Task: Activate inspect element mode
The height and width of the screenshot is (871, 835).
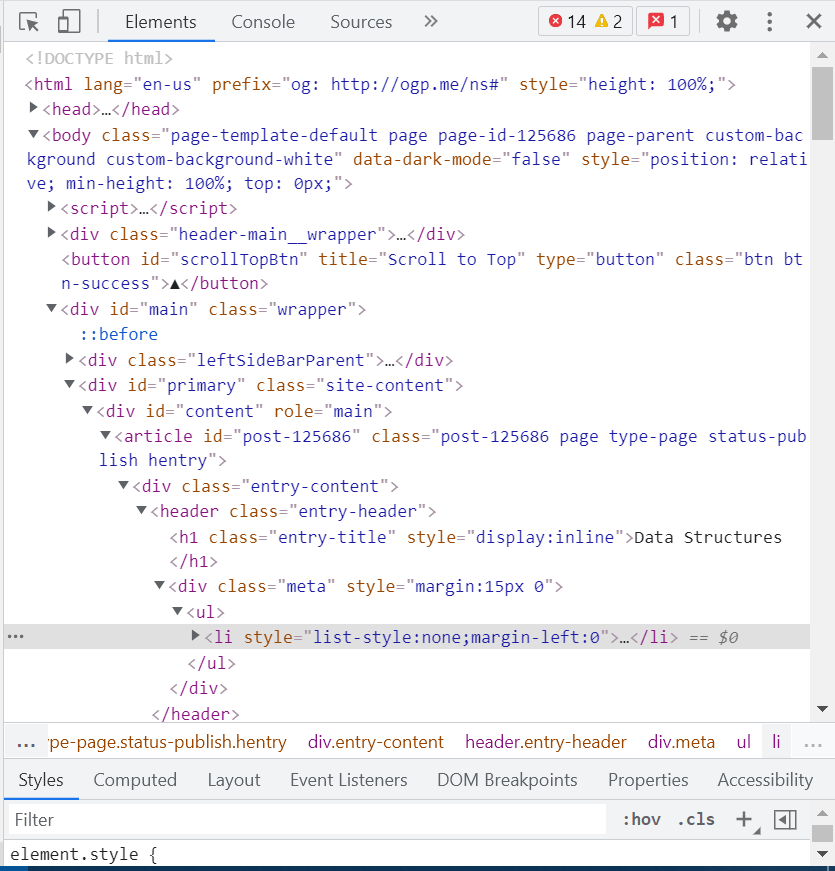Action: pos(29,21)
